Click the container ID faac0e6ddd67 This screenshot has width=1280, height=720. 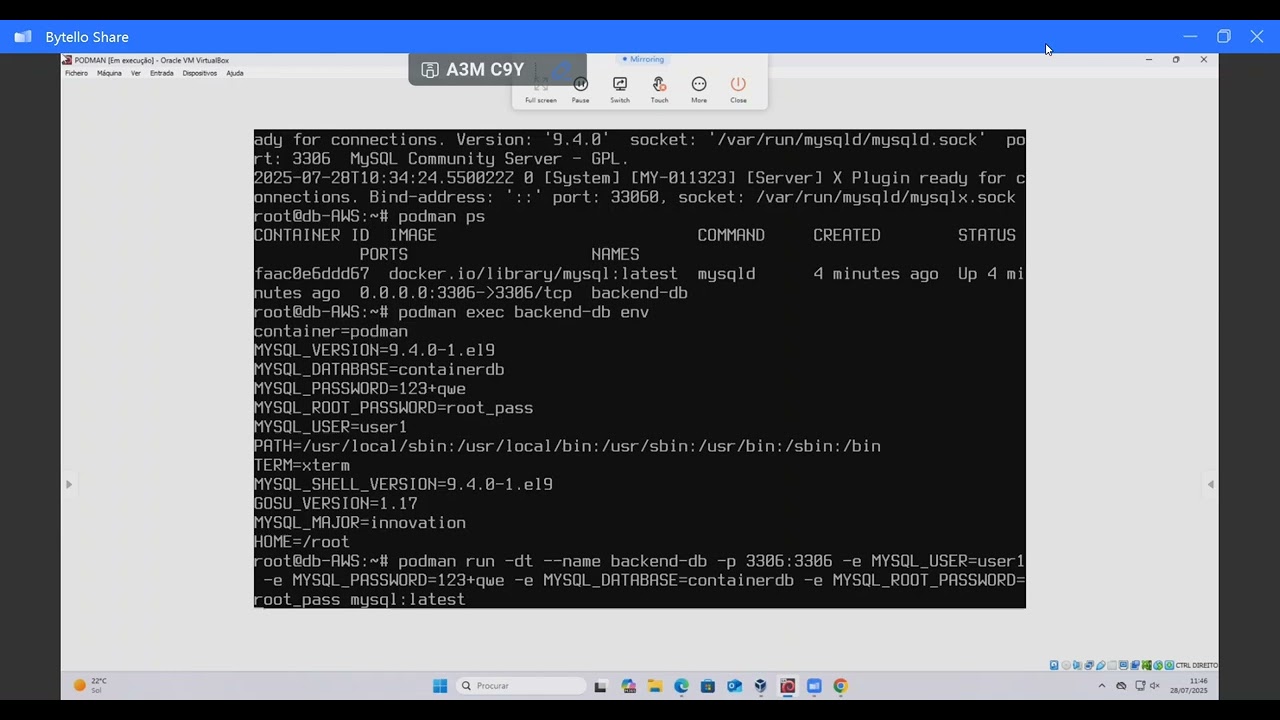[312, 274]
